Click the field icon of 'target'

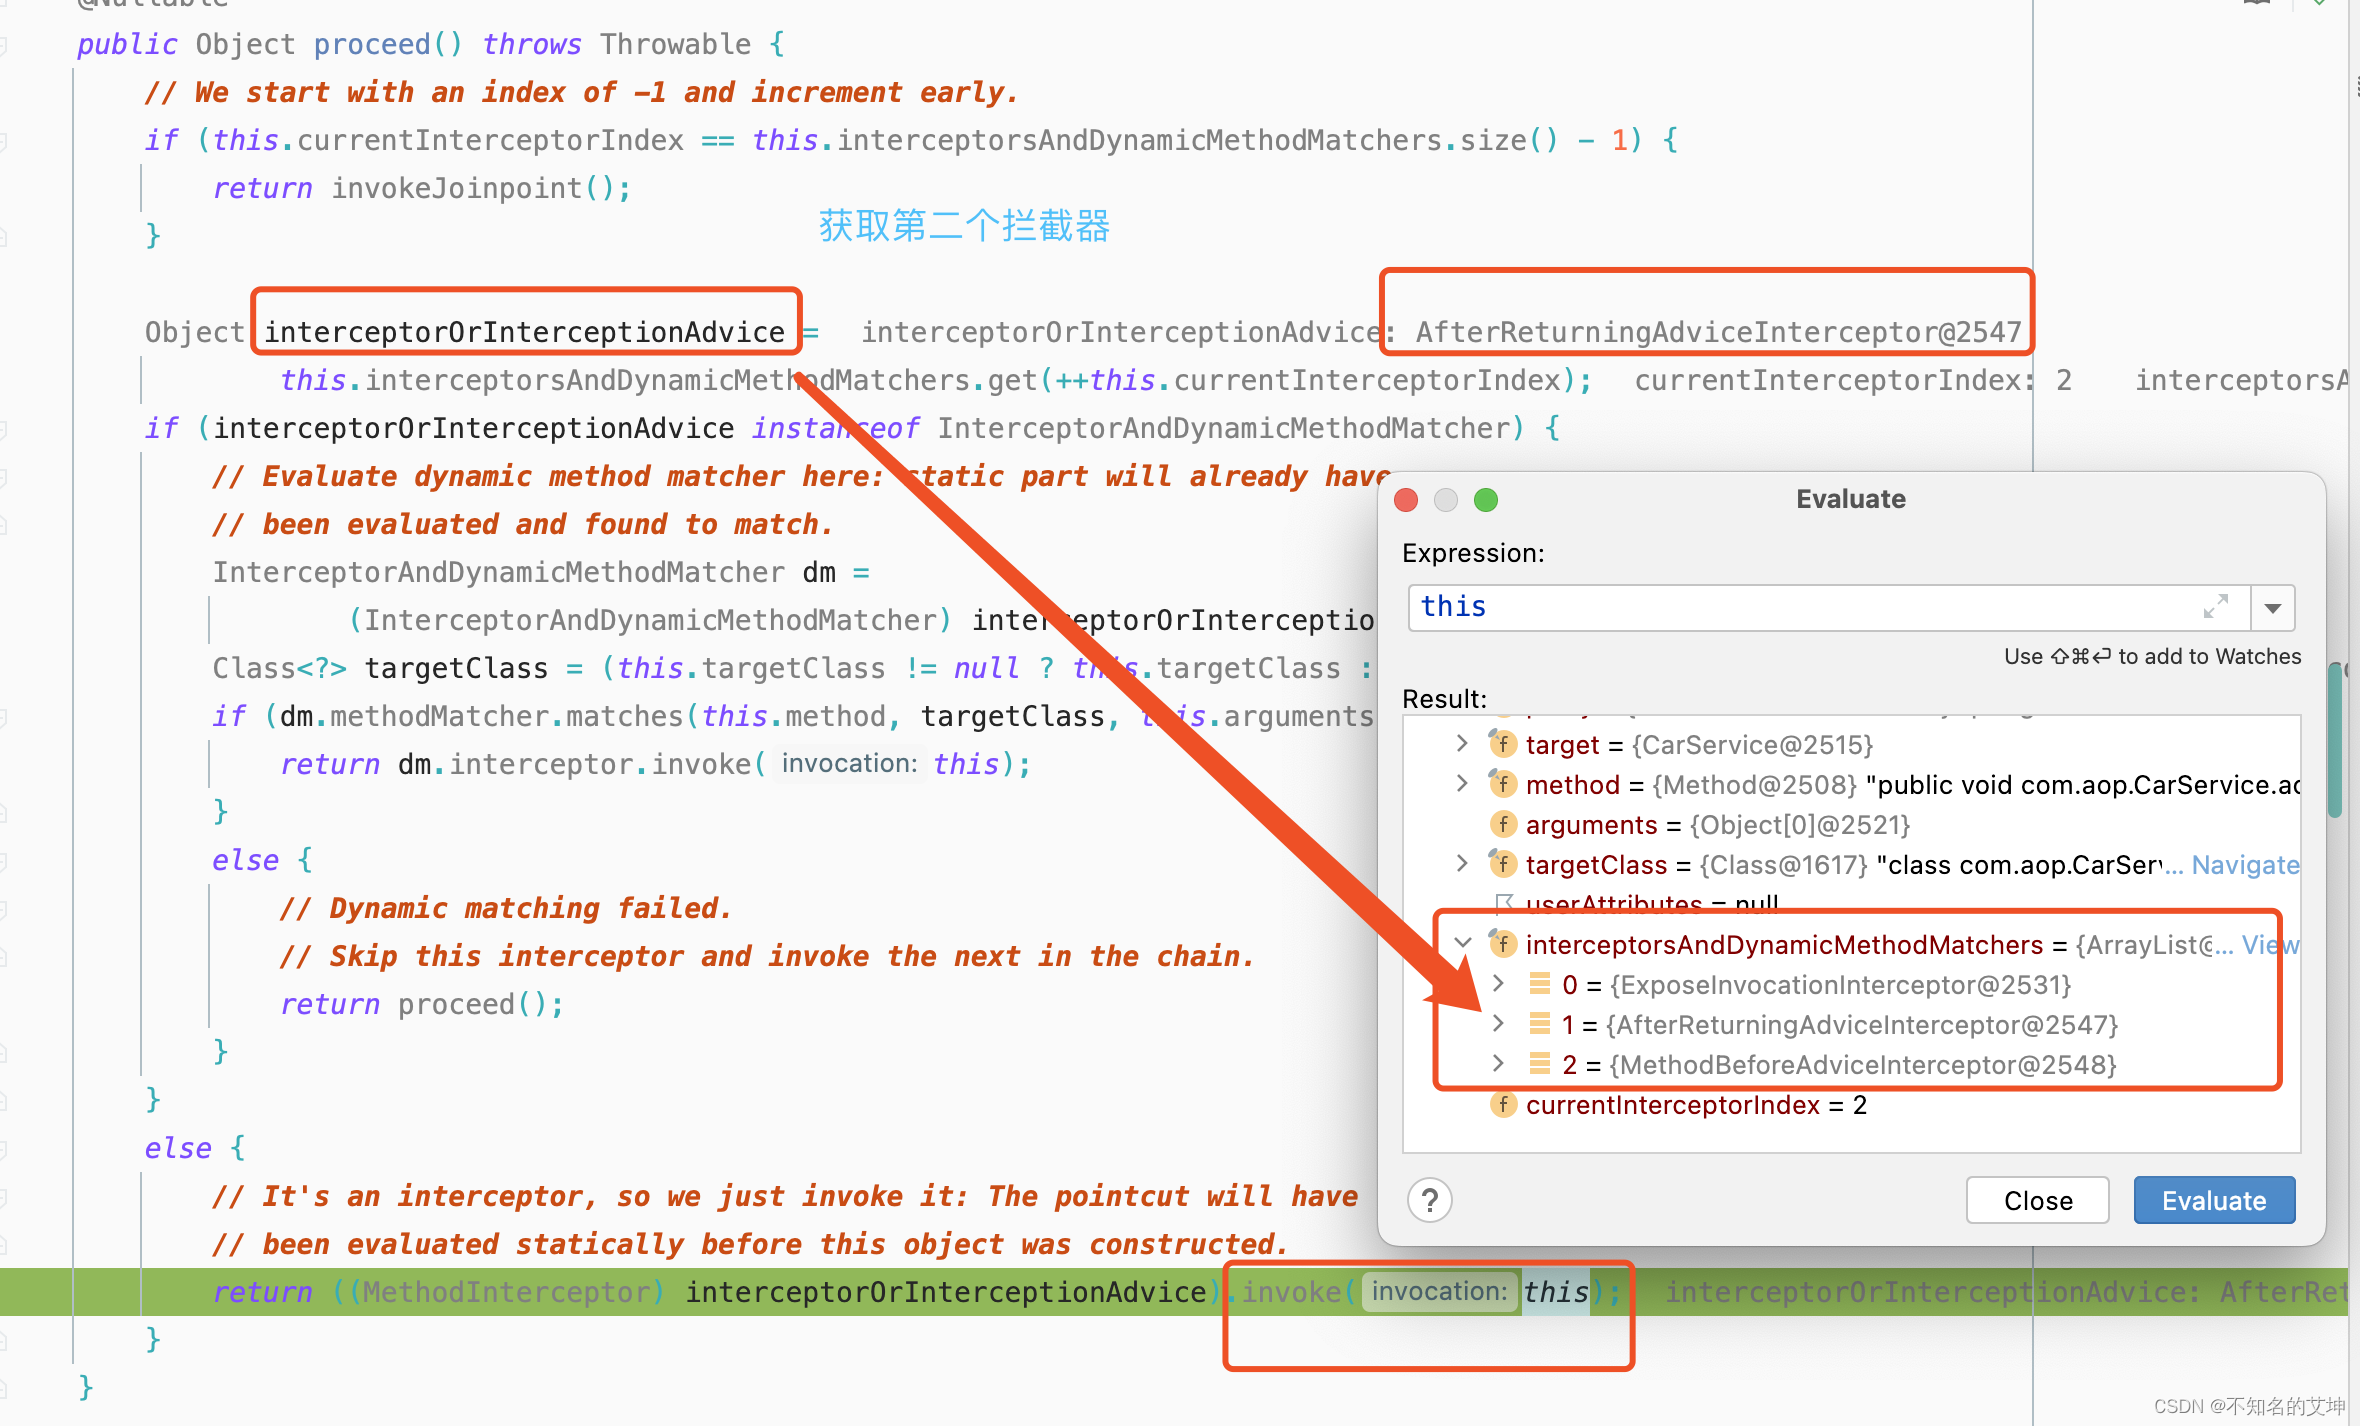[1502, 744]
